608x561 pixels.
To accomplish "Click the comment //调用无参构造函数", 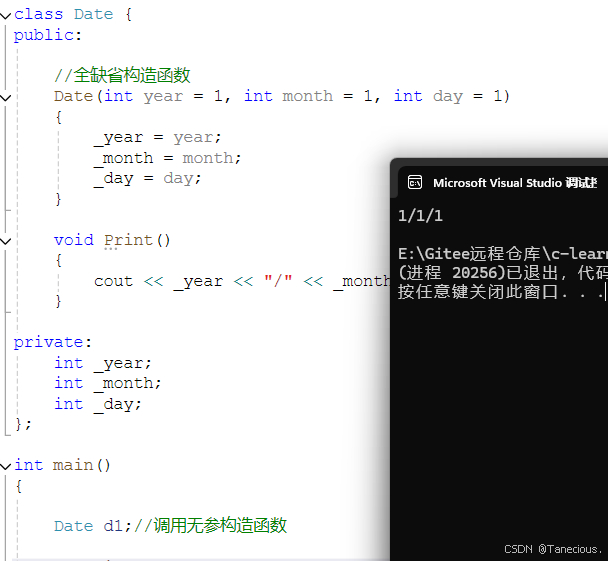I will 210,526.
